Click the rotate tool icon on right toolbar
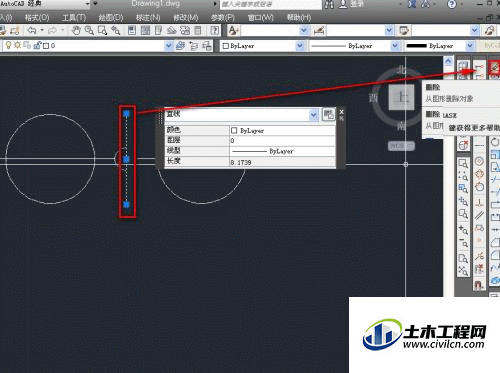 coord(495,142)
